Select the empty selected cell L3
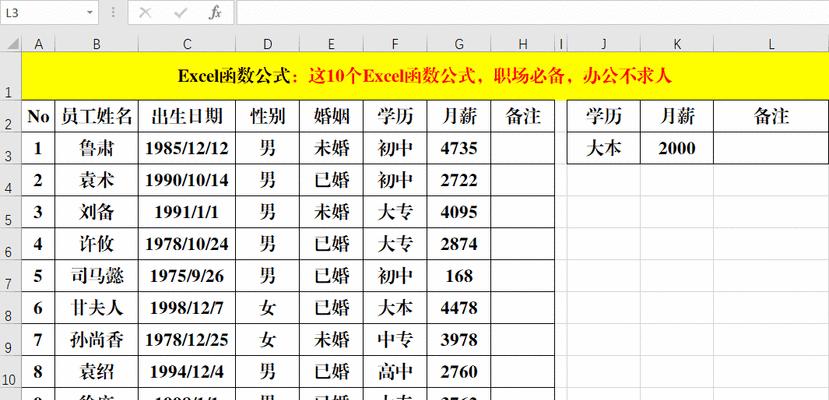 [771, 148]
